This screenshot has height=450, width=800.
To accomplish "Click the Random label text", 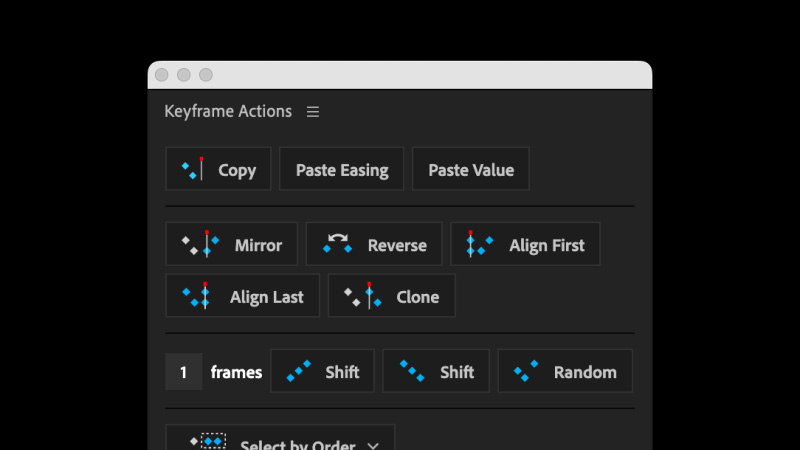I will click(x=585, y=372).
